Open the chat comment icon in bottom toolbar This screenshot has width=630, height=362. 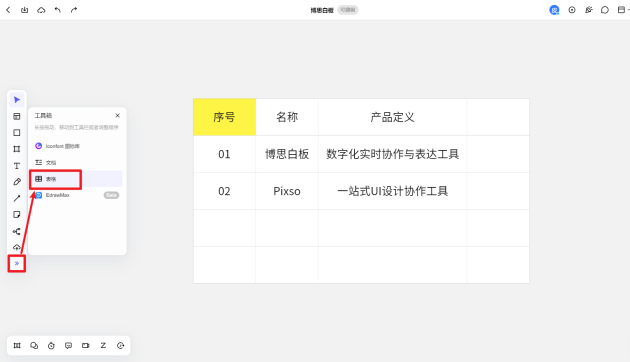tap(68, 346)
